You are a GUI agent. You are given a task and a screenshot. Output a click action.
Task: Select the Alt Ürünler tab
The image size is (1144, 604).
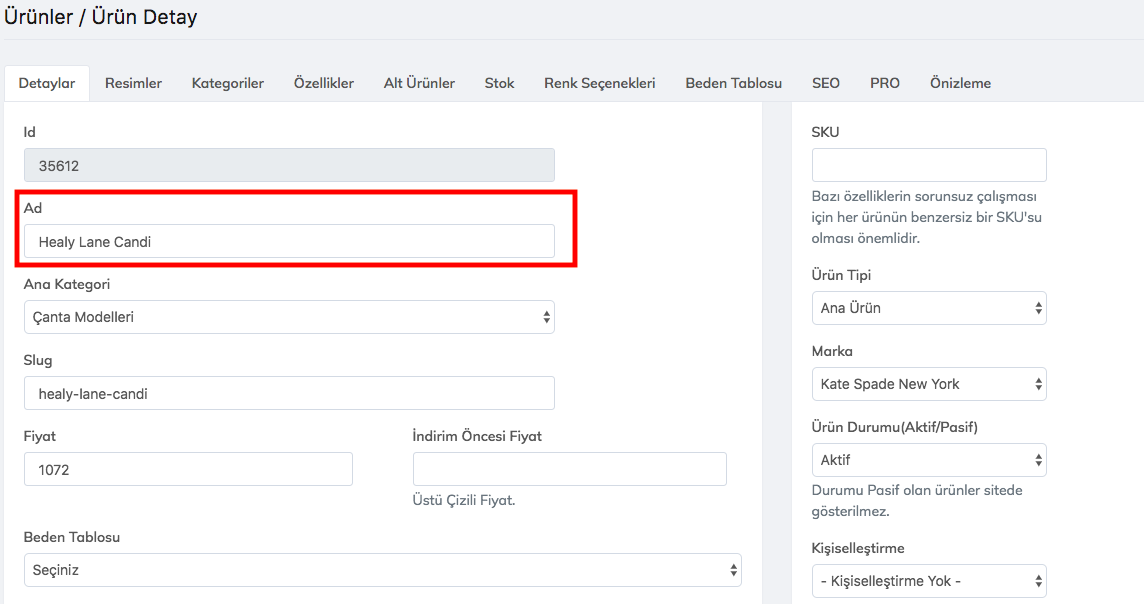[419, 83]
